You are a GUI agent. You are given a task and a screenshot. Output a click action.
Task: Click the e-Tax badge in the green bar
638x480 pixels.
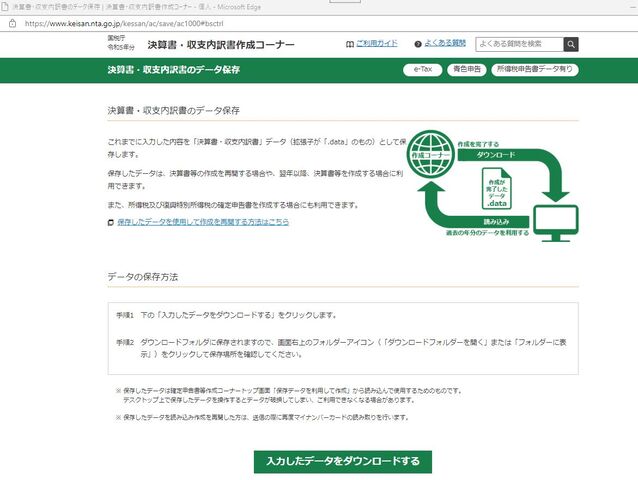click(x=422, y=70)
